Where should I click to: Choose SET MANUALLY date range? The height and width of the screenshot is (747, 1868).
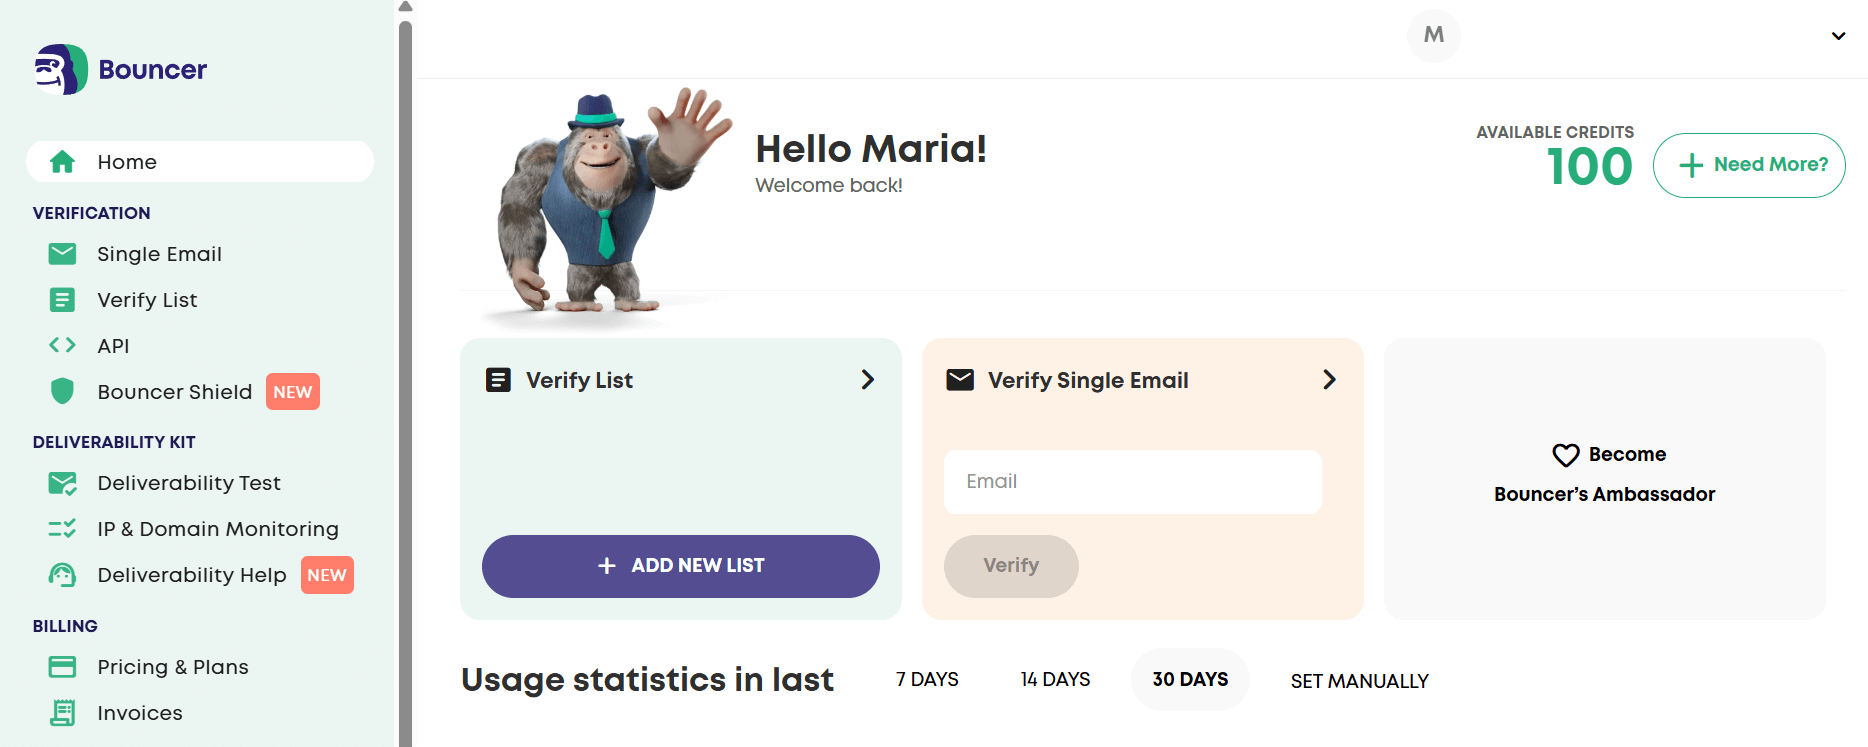(x=1359, y=681)
